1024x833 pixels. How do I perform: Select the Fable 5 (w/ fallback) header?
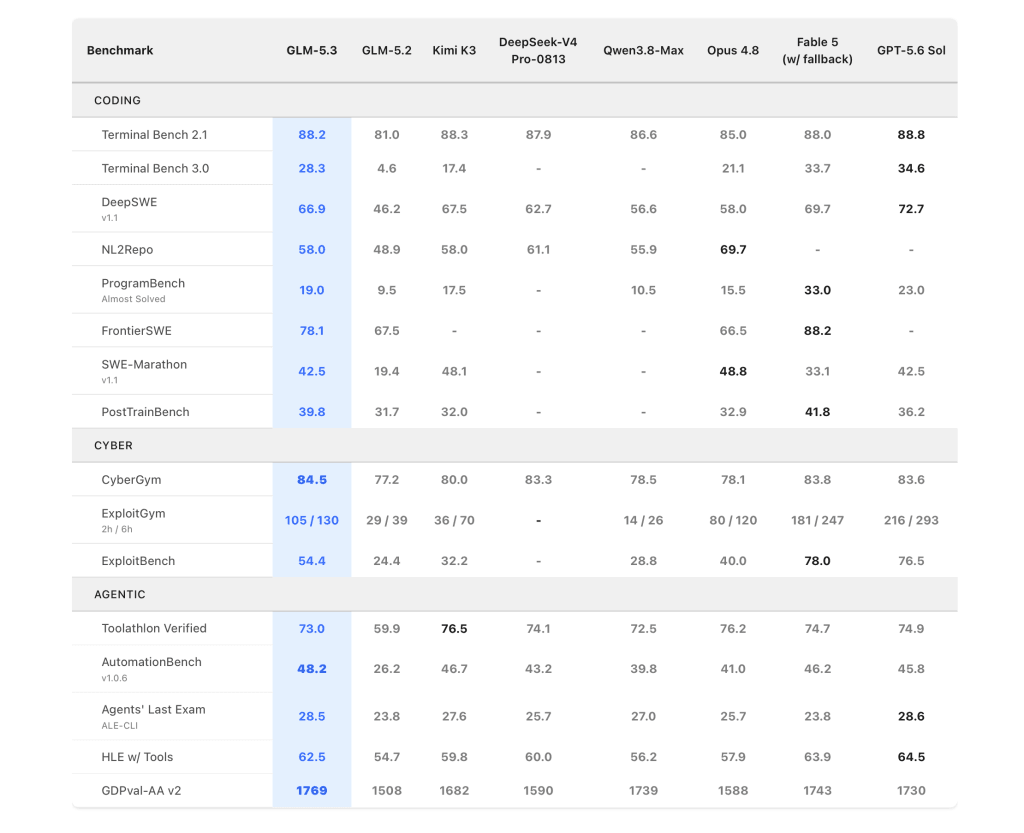817,50
